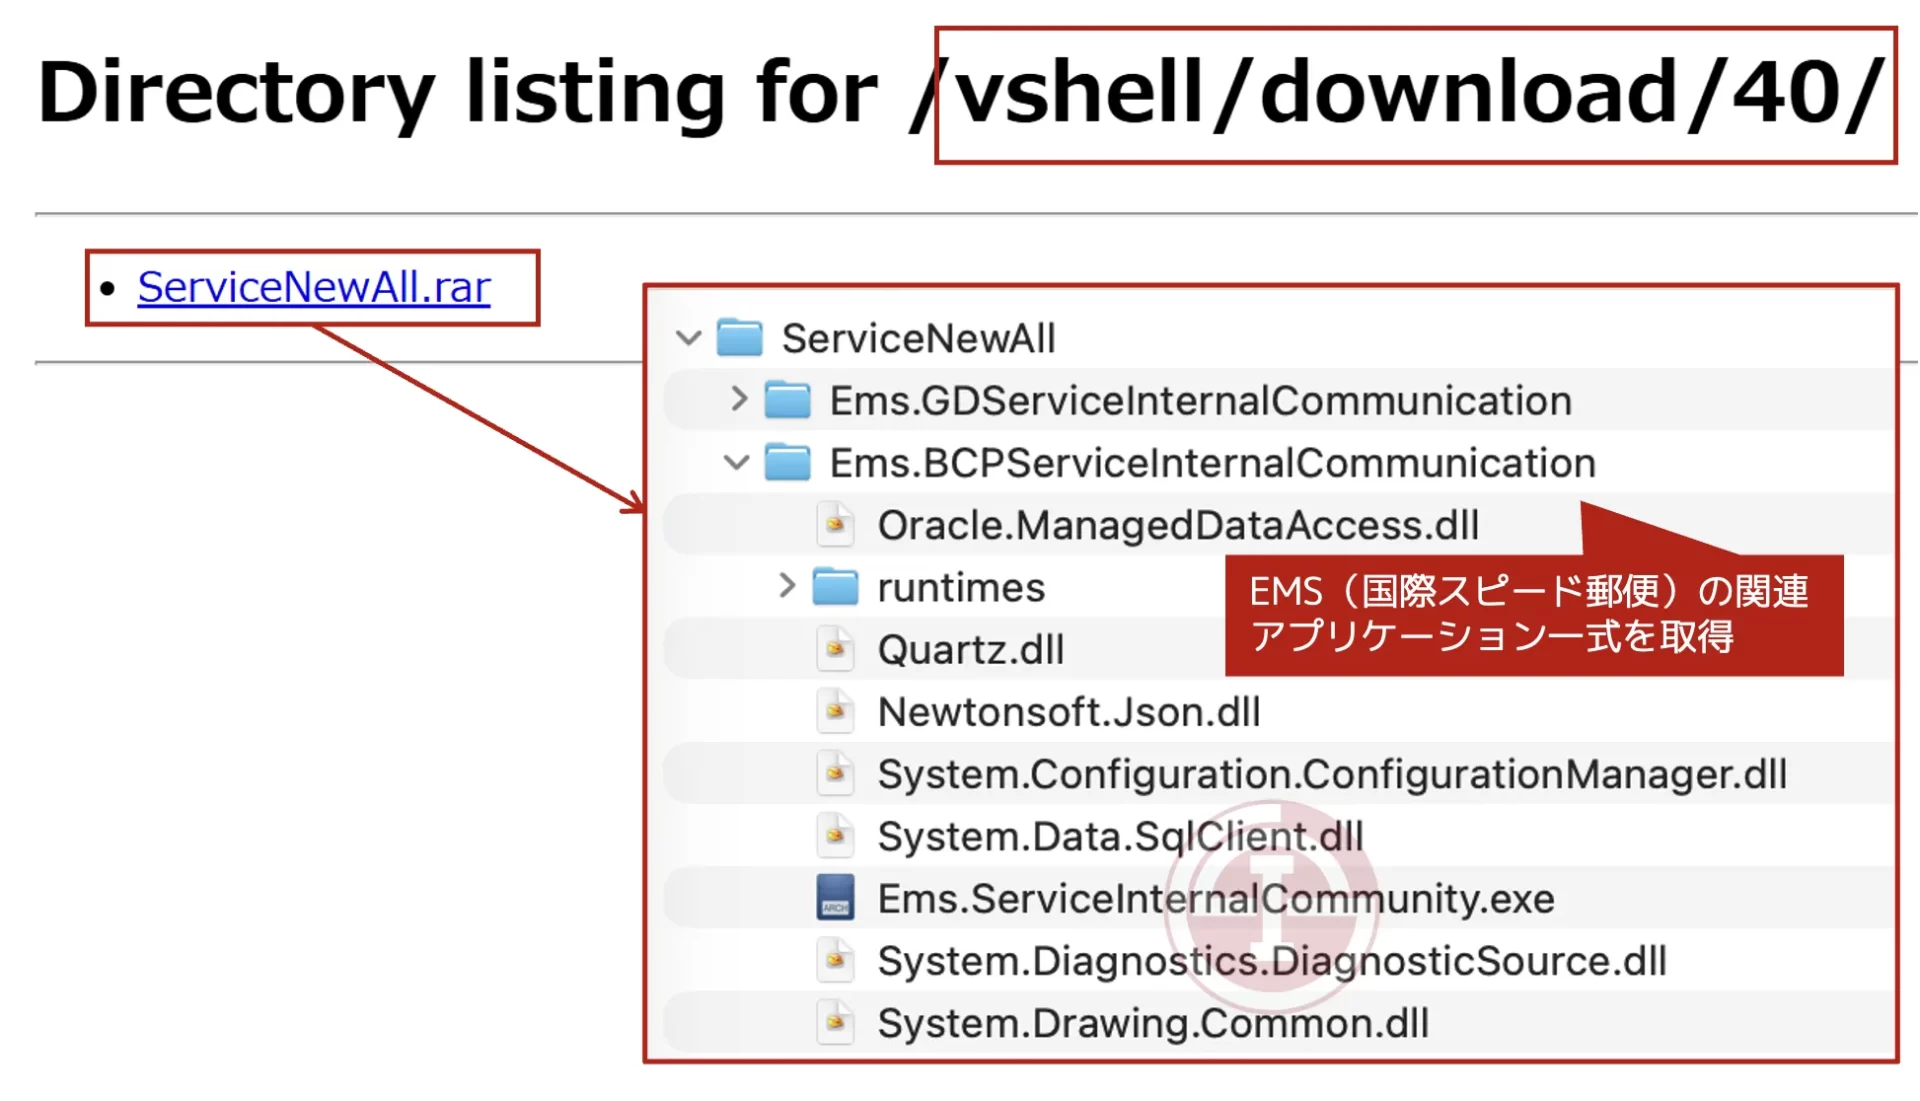The width and height of the screenshot is (1920, 1101).
Task: Click the Ems.ServiceInternalCommunity.exe application icon
Action: [x=835, y=898]
